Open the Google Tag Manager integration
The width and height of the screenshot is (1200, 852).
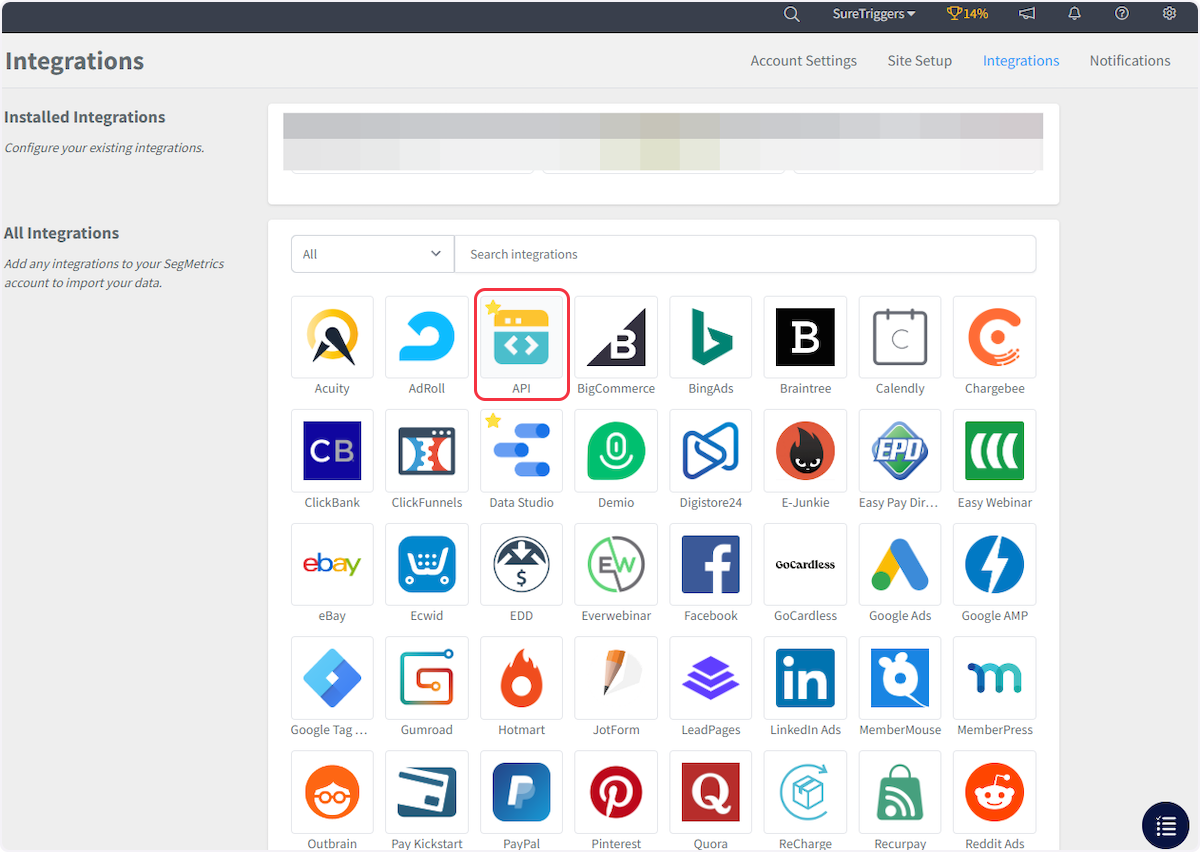click(x=332, y=678)
